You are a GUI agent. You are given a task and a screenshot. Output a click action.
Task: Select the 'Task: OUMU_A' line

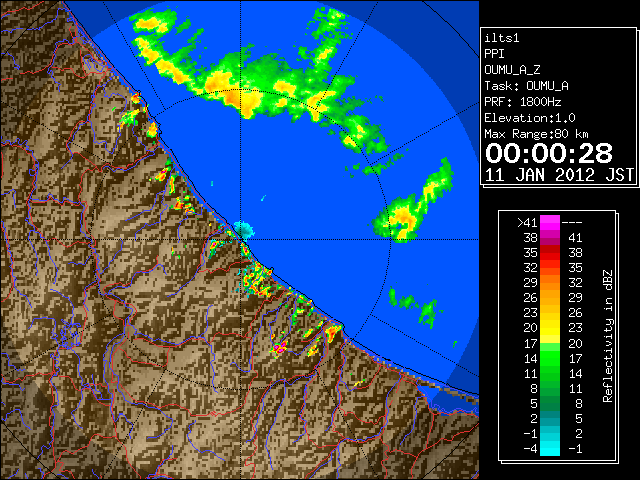pyautogui.click(x=526, y=86)
